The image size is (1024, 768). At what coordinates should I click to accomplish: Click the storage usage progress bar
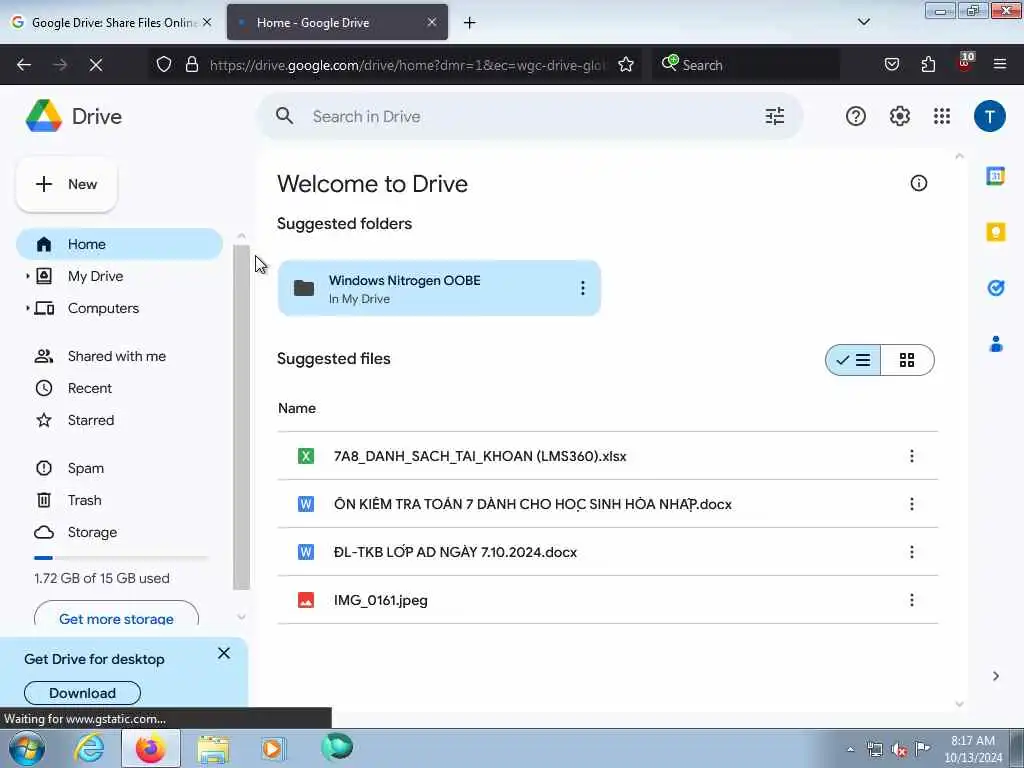tap(121, 558)
